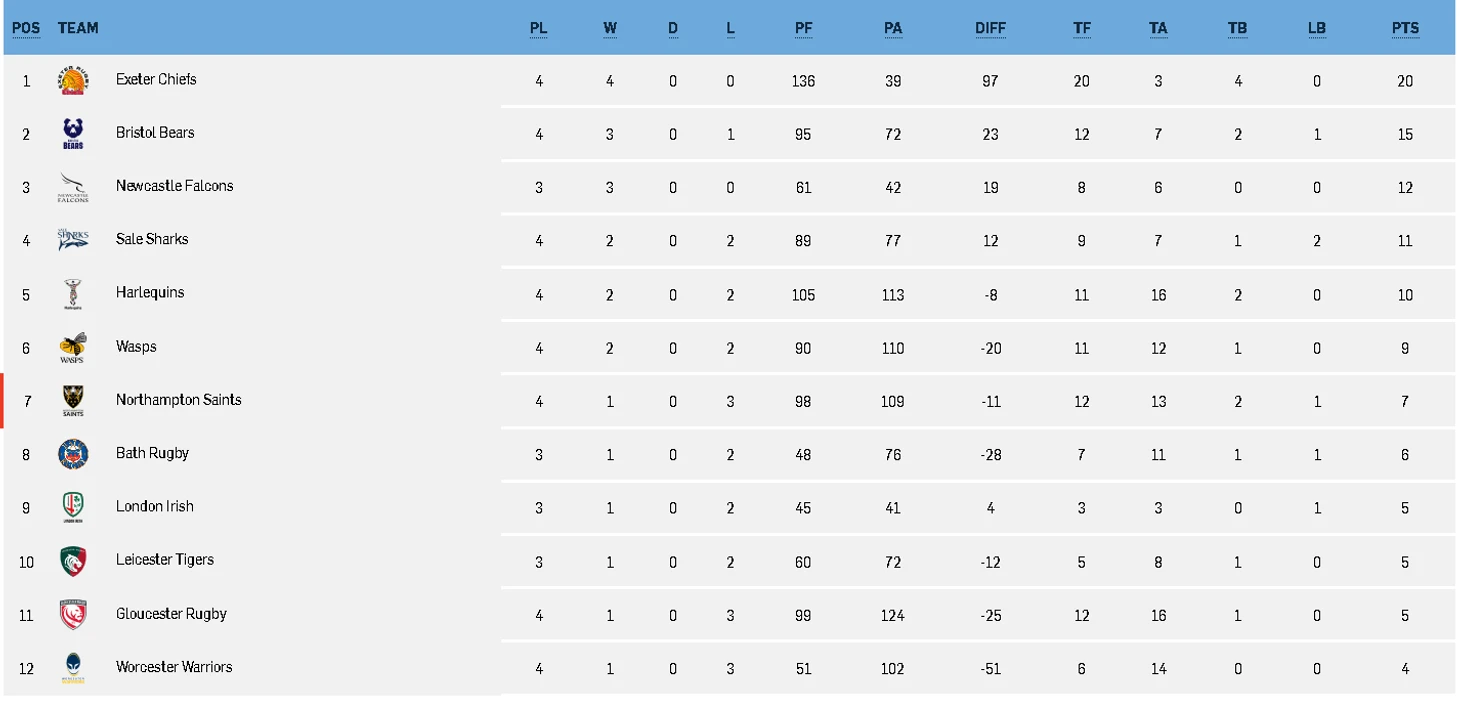The image size is (1460, 702).
Task: Click the Worcester Warriors badge
Action: tap(73, 668)
